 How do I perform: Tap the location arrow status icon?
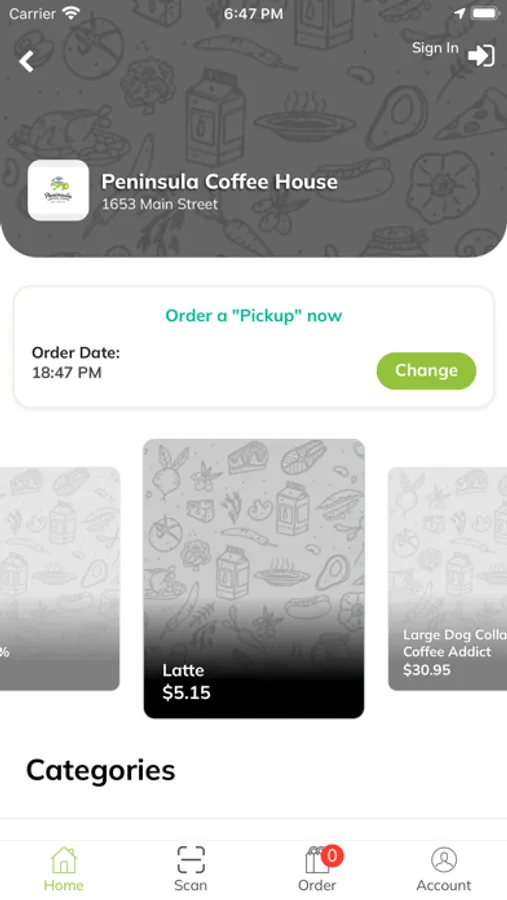(x=460, y=14)
